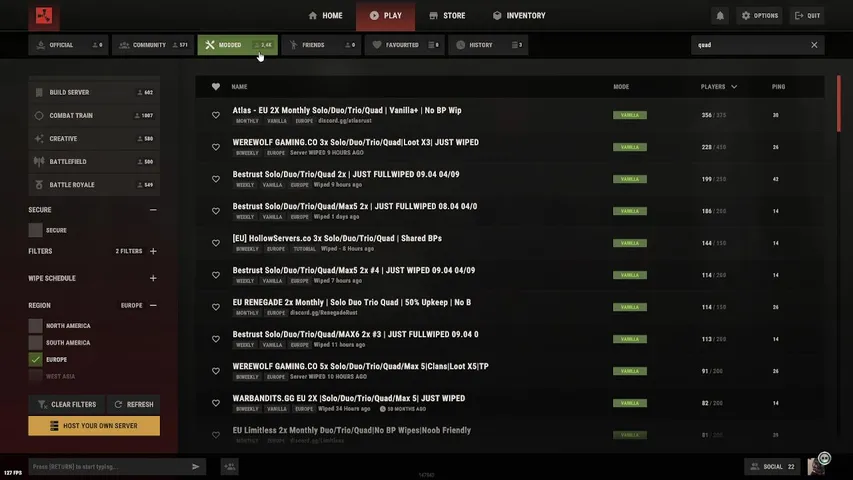Favourite Bestrust 2x 04/09 server heart
The height and width of the screenshot is (480, 853).
[216, 179]
